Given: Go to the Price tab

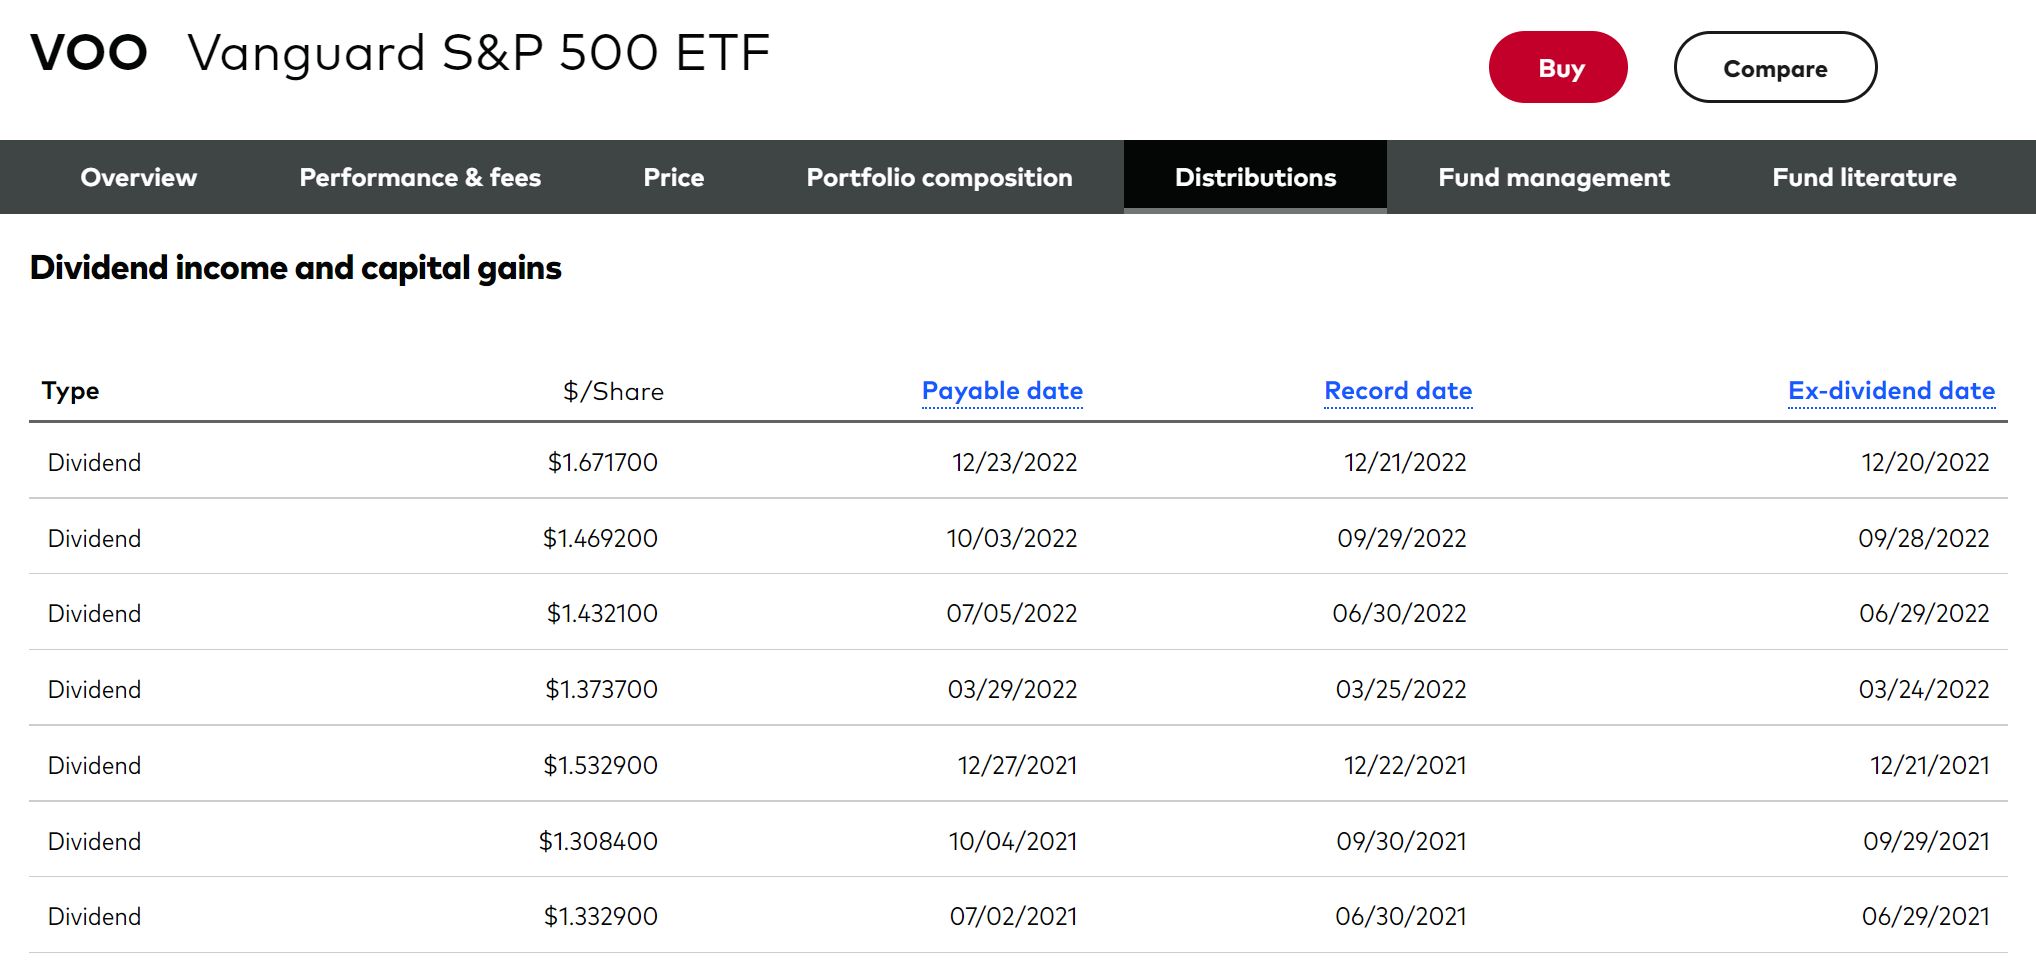Looking at the screenshot, I should point(674,177).
